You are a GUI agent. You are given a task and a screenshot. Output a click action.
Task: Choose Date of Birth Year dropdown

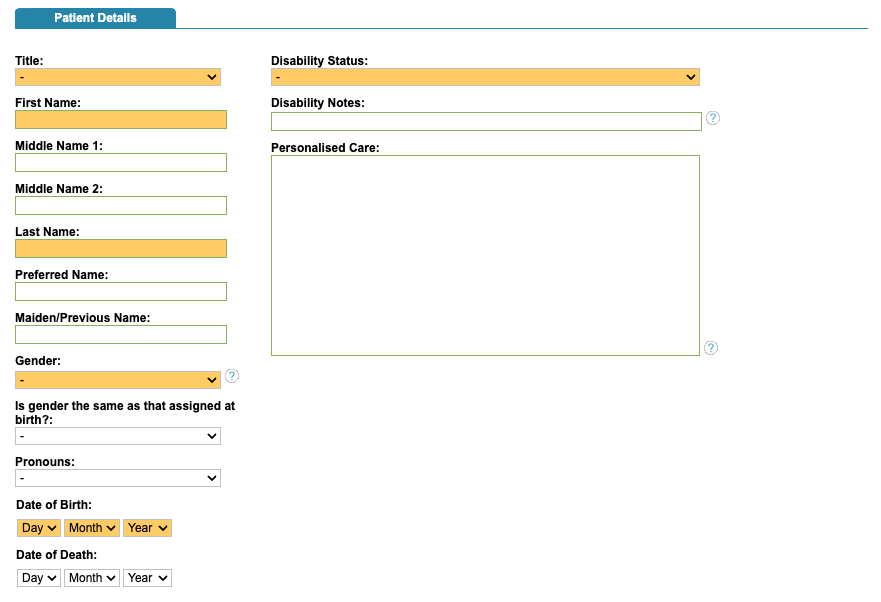[147, 528]
